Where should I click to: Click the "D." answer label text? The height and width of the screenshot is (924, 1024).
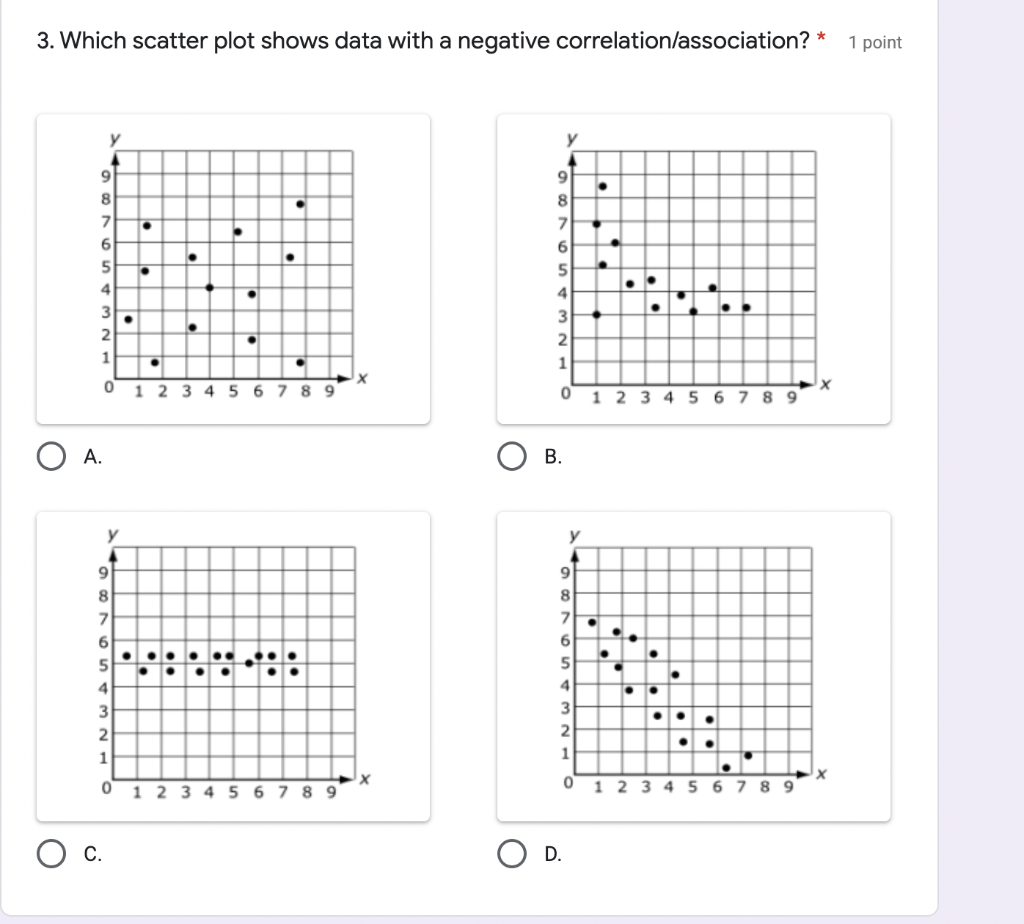tap(554, 854)
